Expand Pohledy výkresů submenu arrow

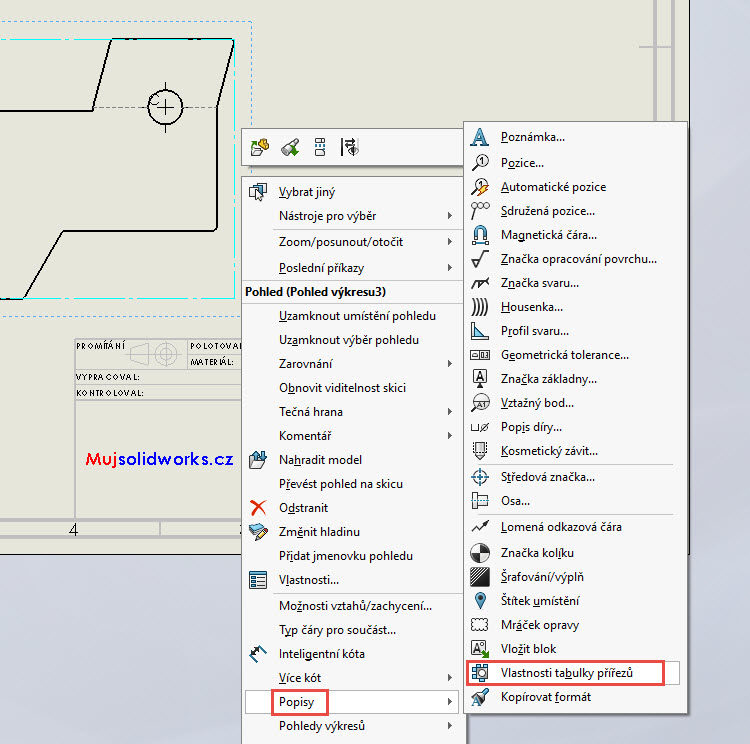click(450, 725)
